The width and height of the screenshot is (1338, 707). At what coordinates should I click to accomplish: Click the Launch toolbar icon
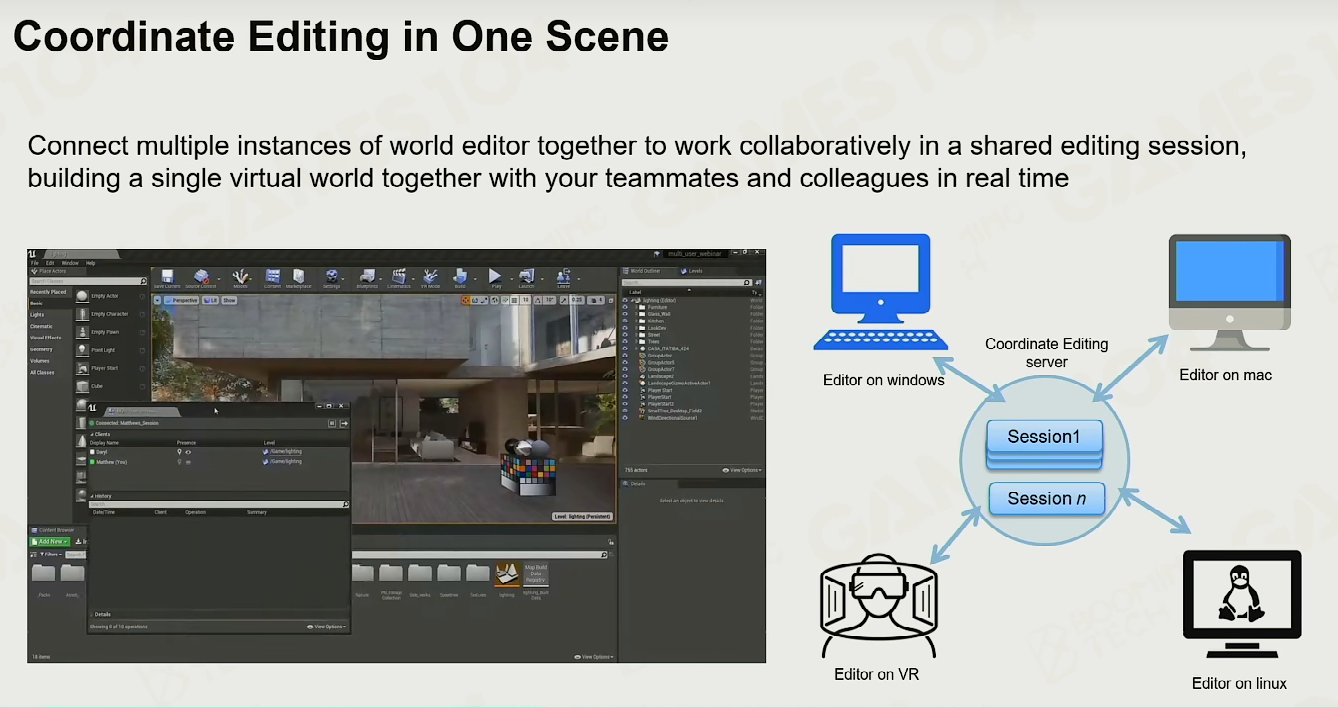pyautogui.click(x=526, y=278)
